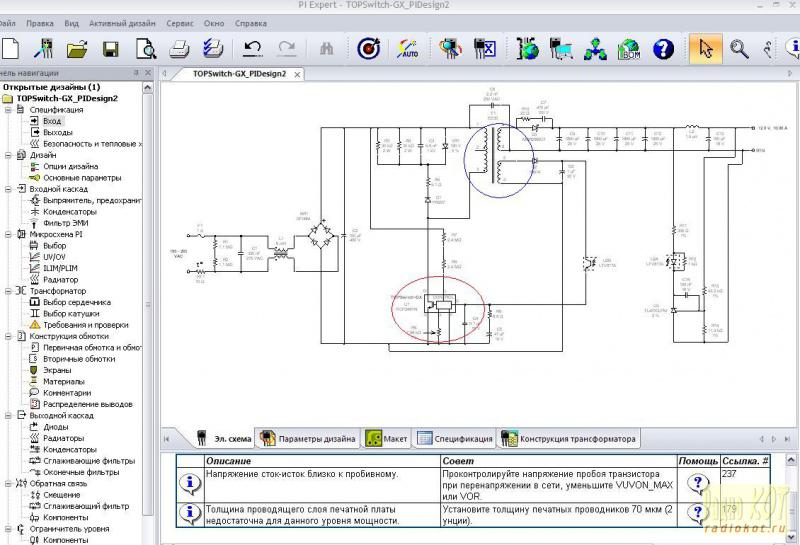Close the TOPSwitch-GX_PIDesign2 document tab

(x=297, y=74)
